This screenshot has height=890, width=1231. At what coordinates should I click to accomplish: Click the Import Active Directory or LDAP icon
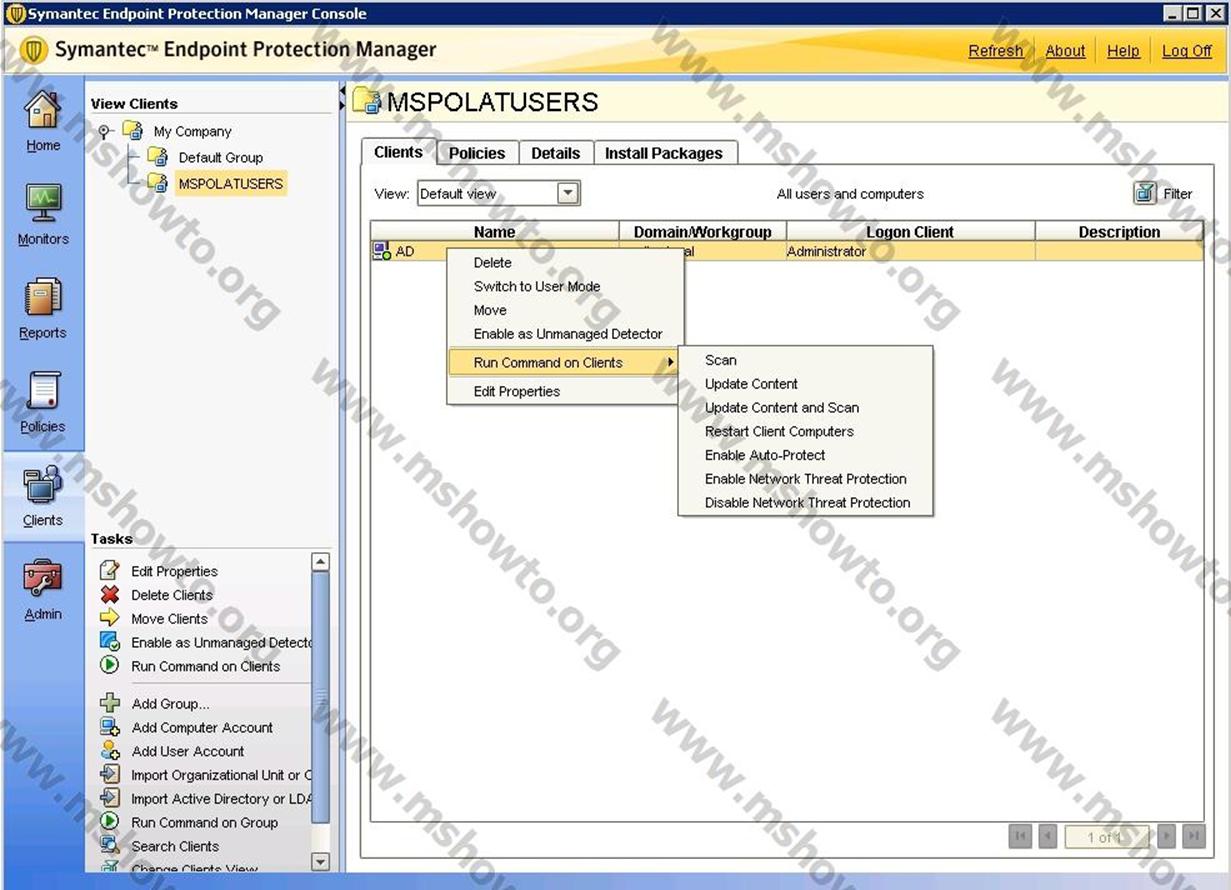[110, 798]
